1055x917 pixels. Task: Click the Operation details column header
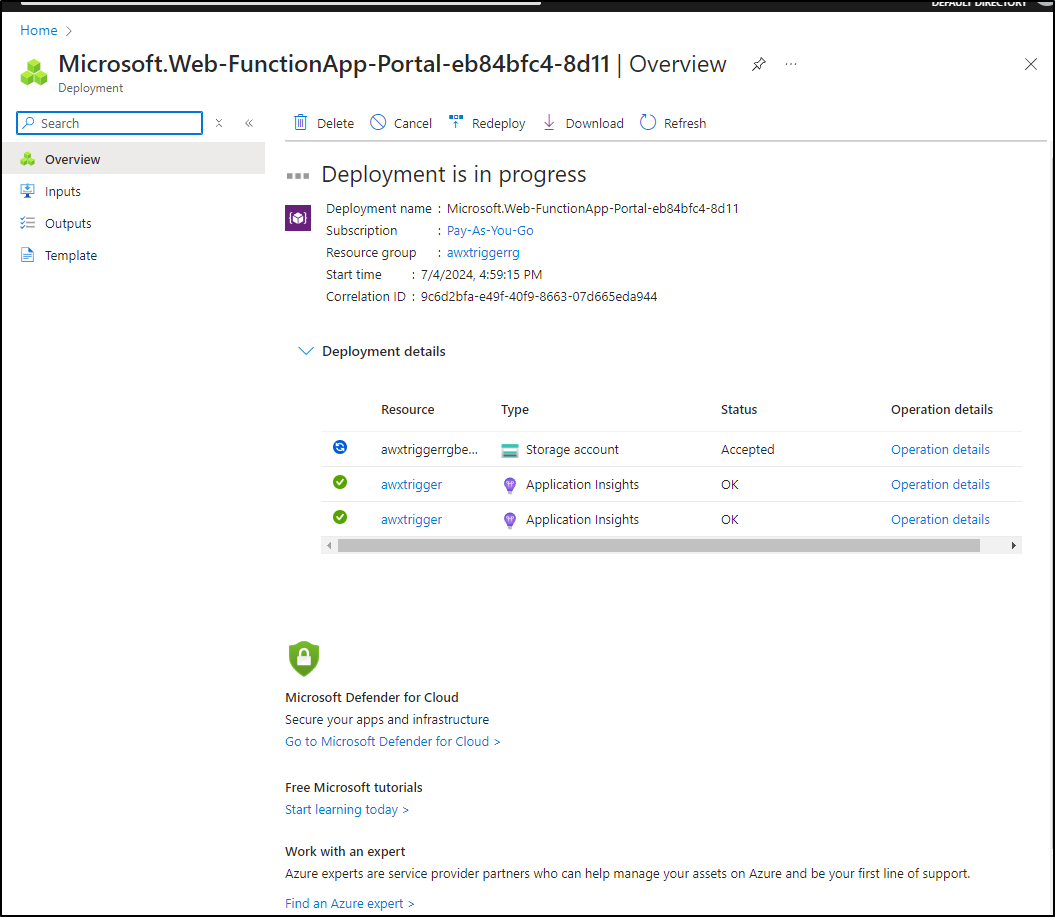pos(941,410)
